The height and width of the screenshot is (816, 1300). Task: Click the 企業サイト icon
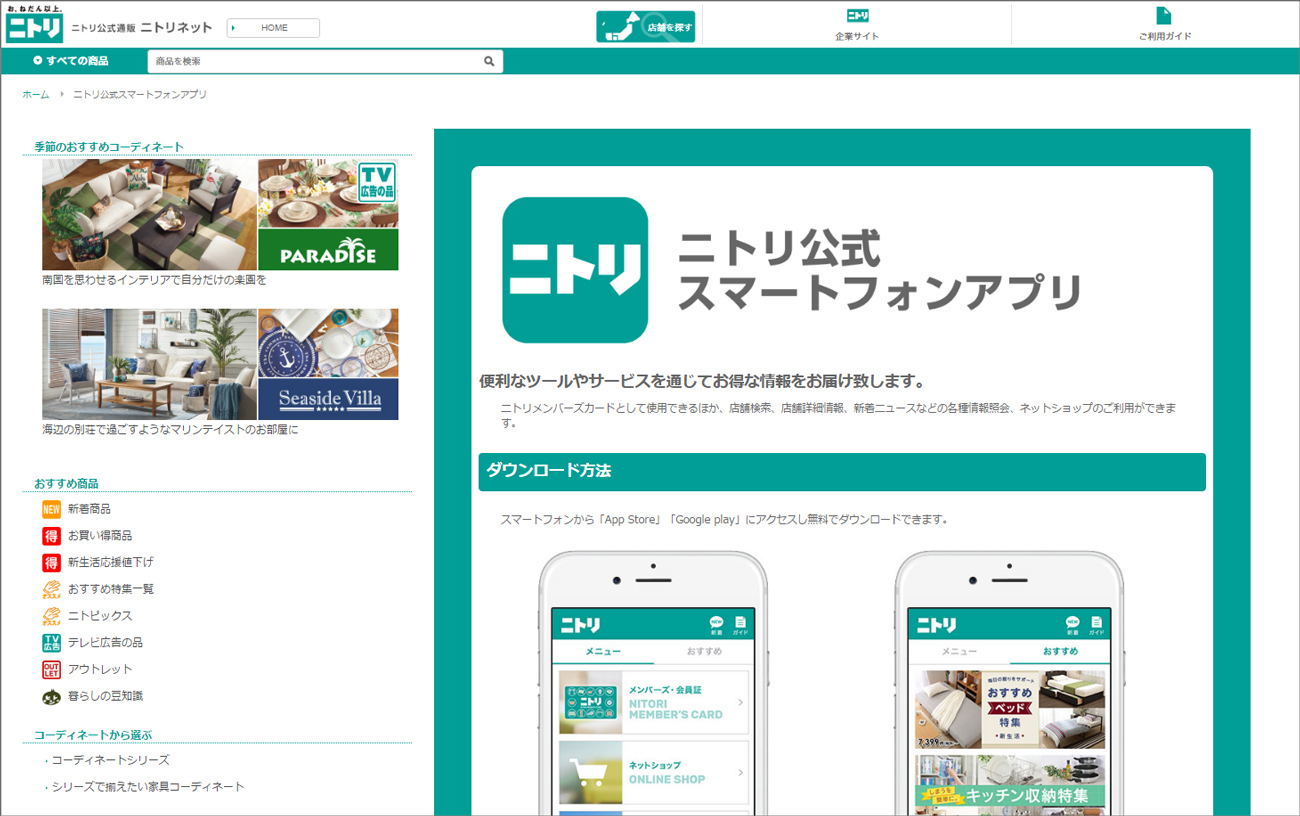point(857,16)
